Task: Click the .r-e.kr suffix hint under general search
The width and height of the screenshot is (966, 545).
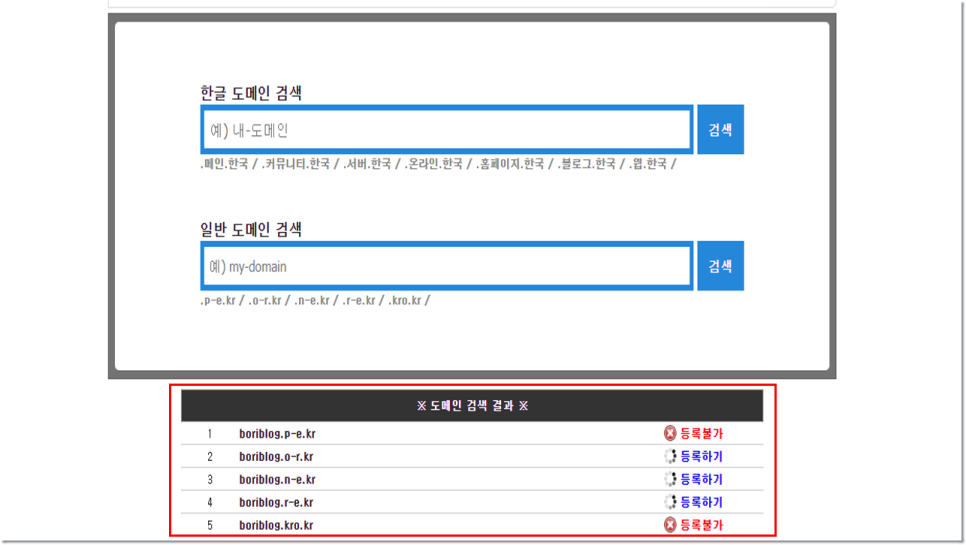Action: point(359,300)
